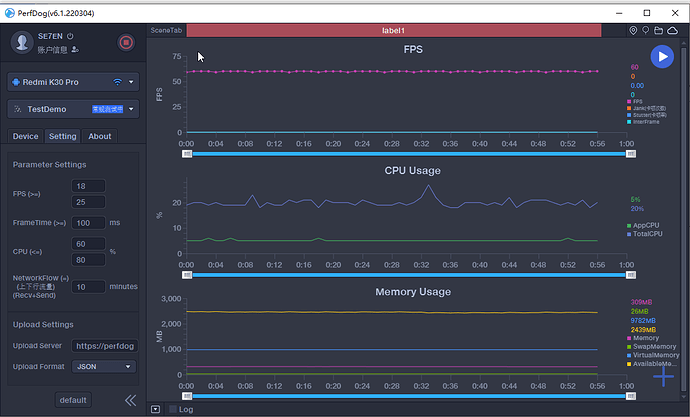Click the CPU Usage chart title

point(412,171)
